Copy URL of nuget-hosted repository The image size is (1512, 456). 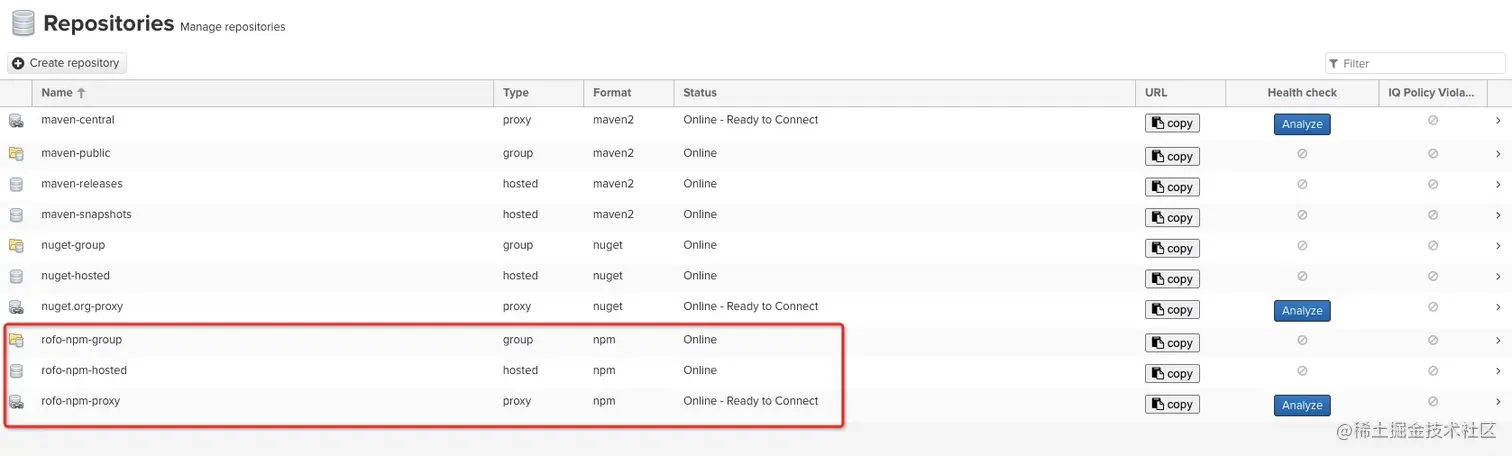click(1172, 279)
